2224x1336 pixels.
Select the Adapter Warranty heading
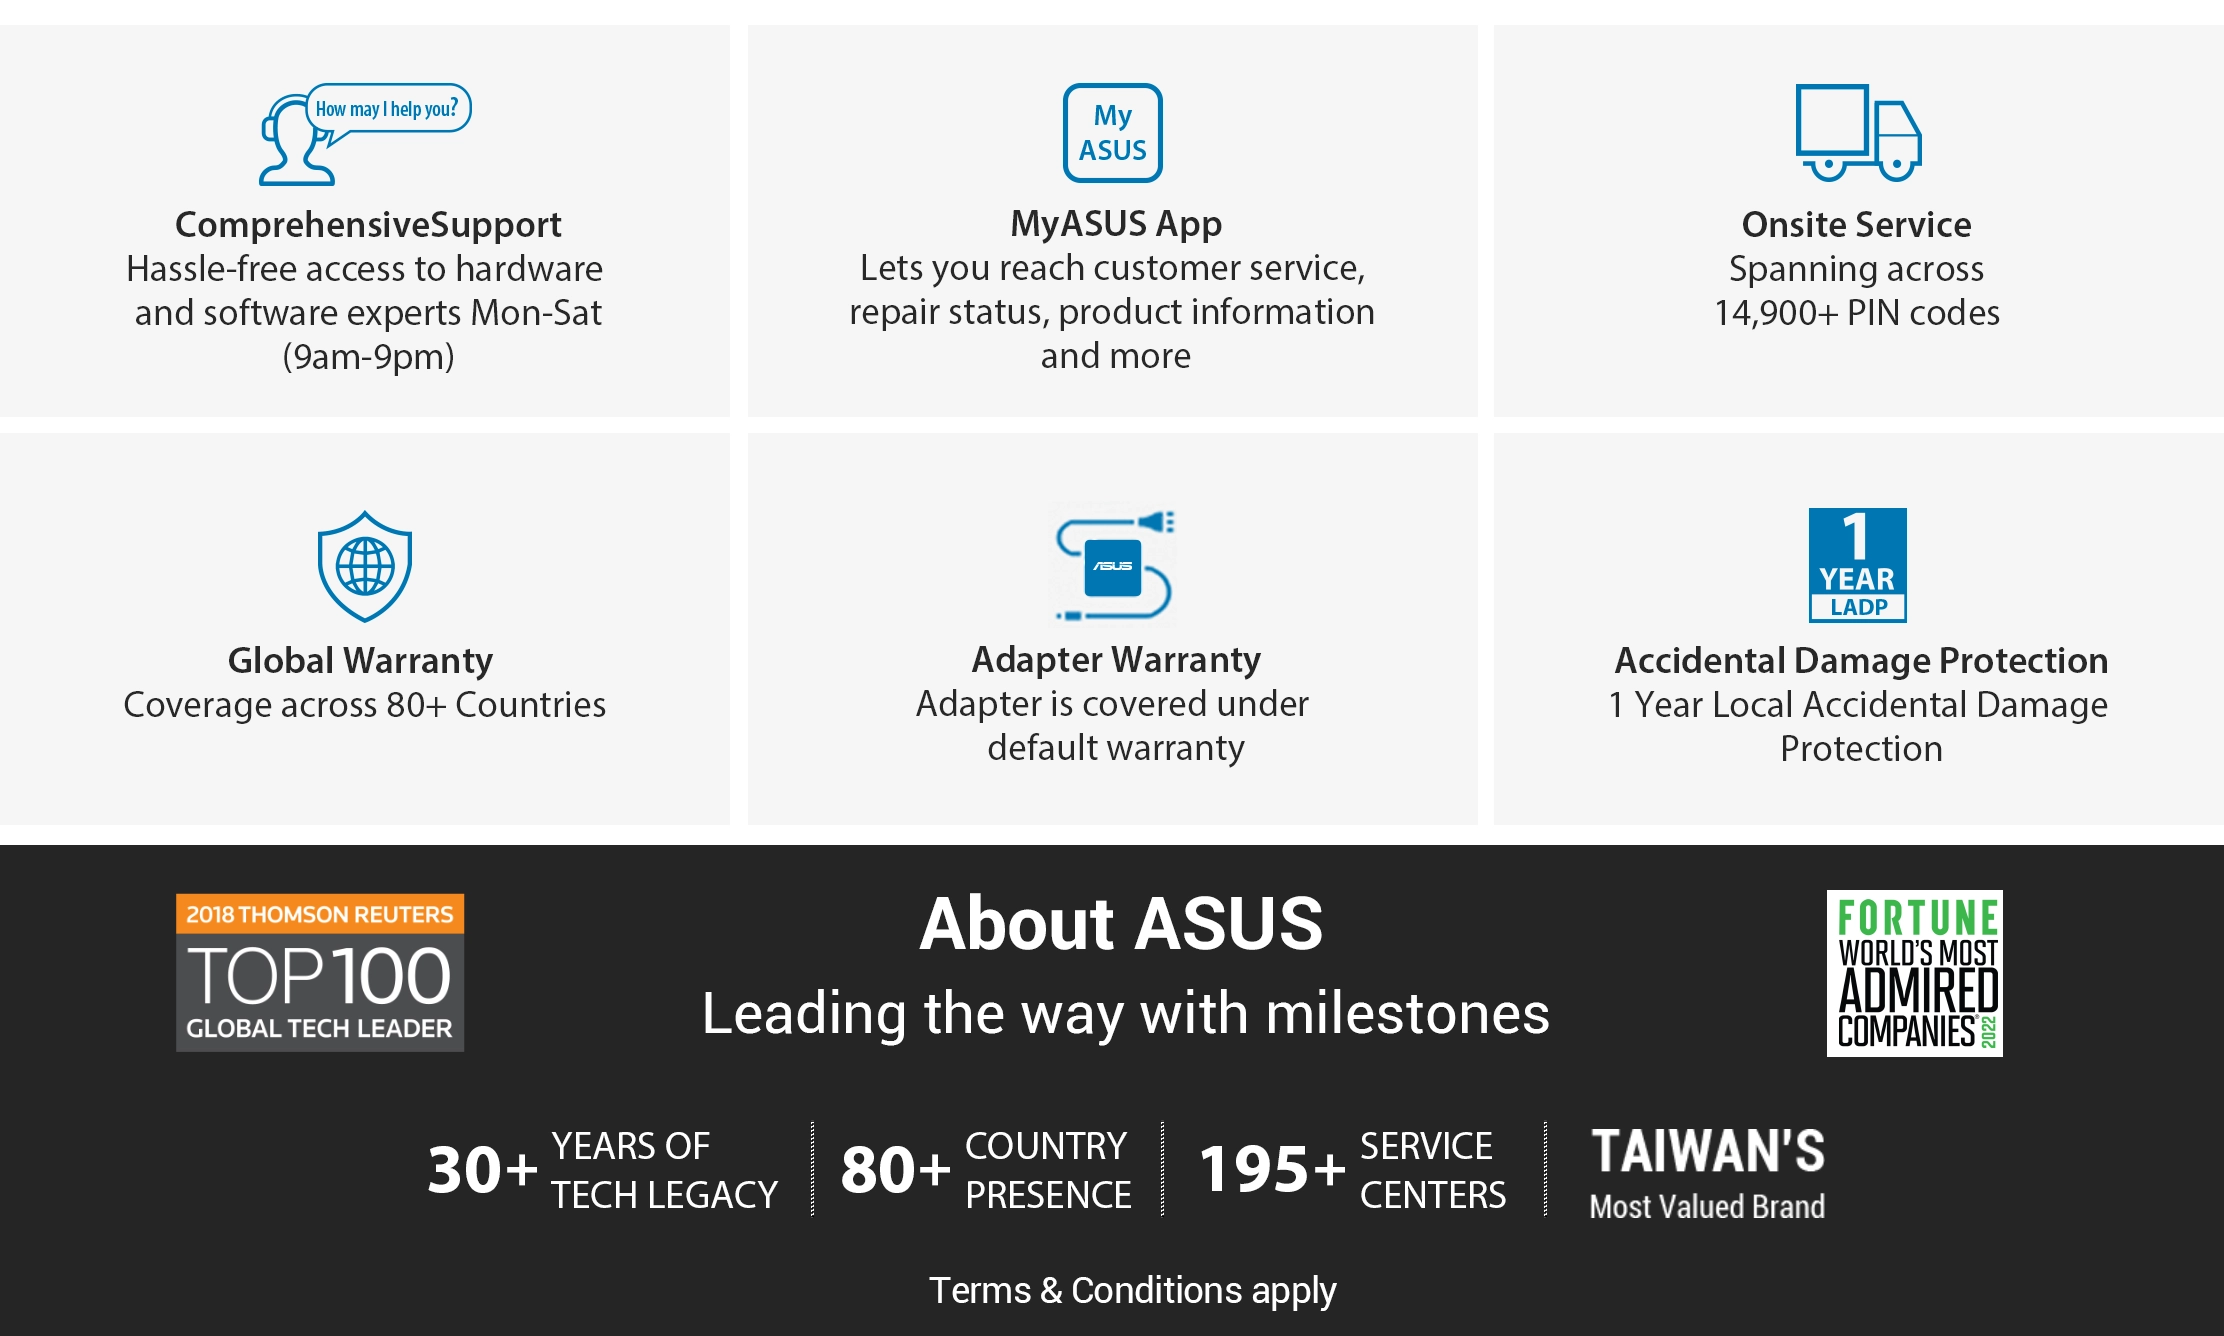tap(1116, 660)
